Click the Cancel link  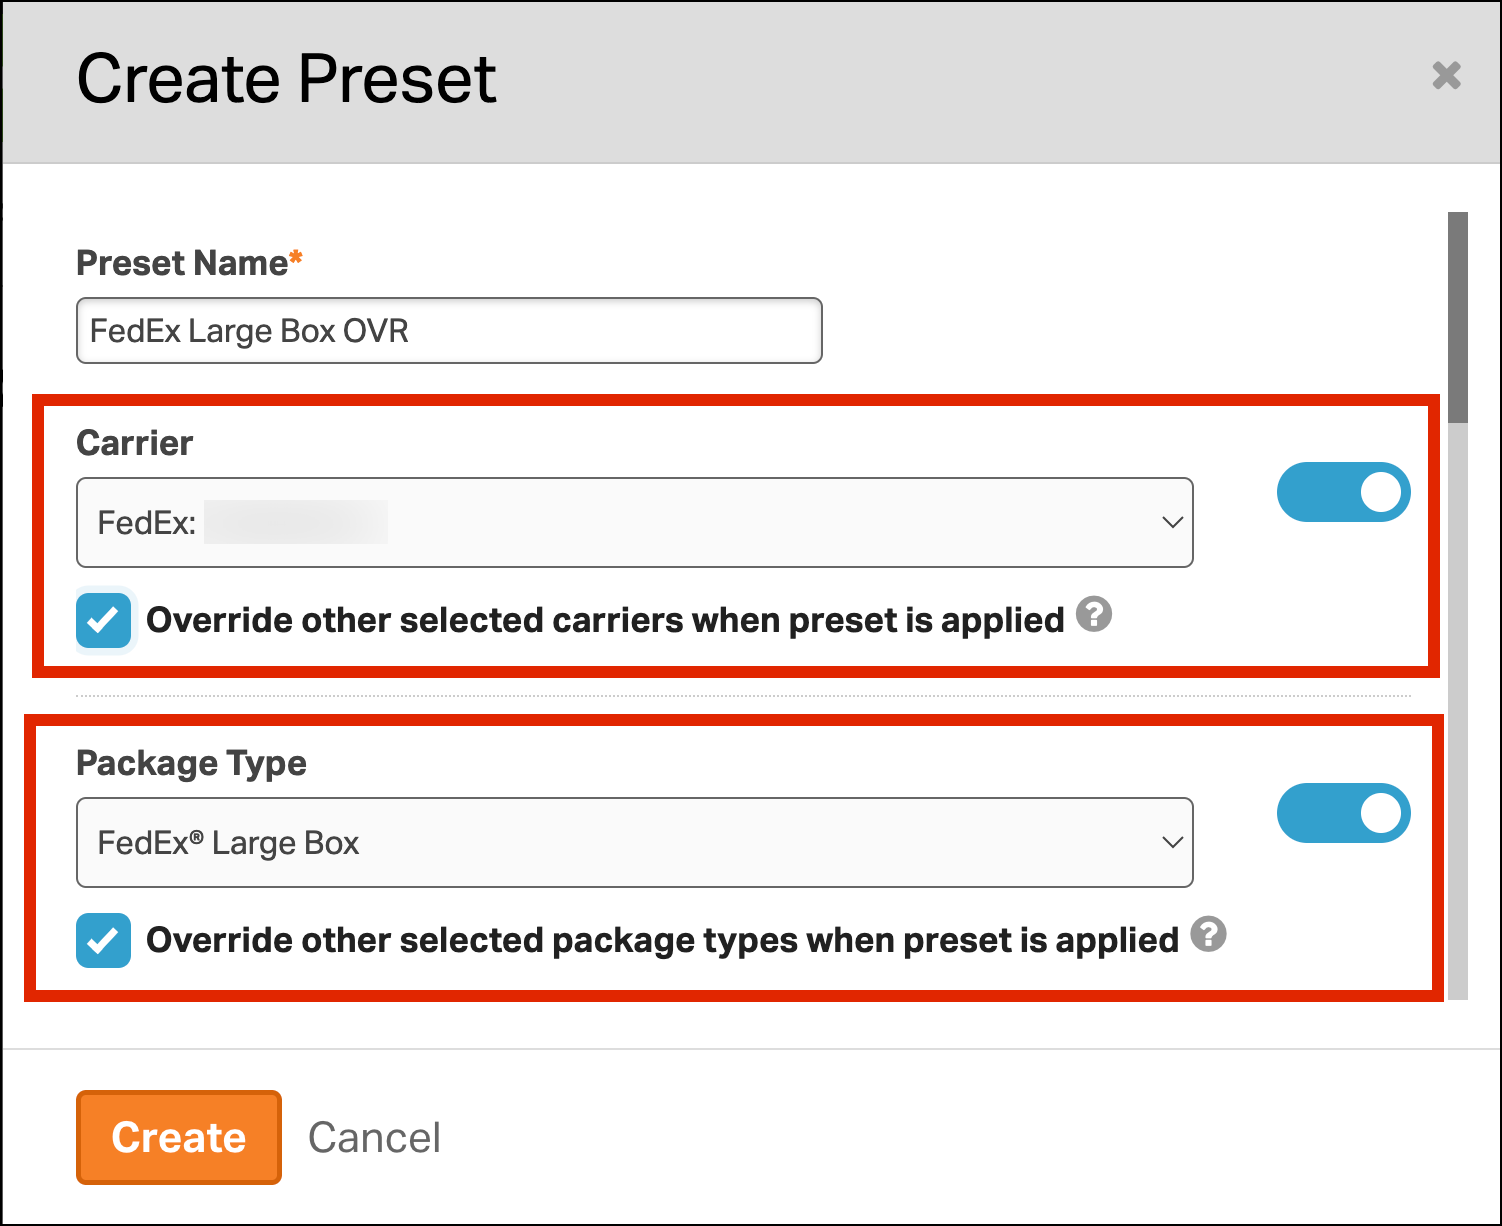pyautogui.click(x=374, y=1137)
